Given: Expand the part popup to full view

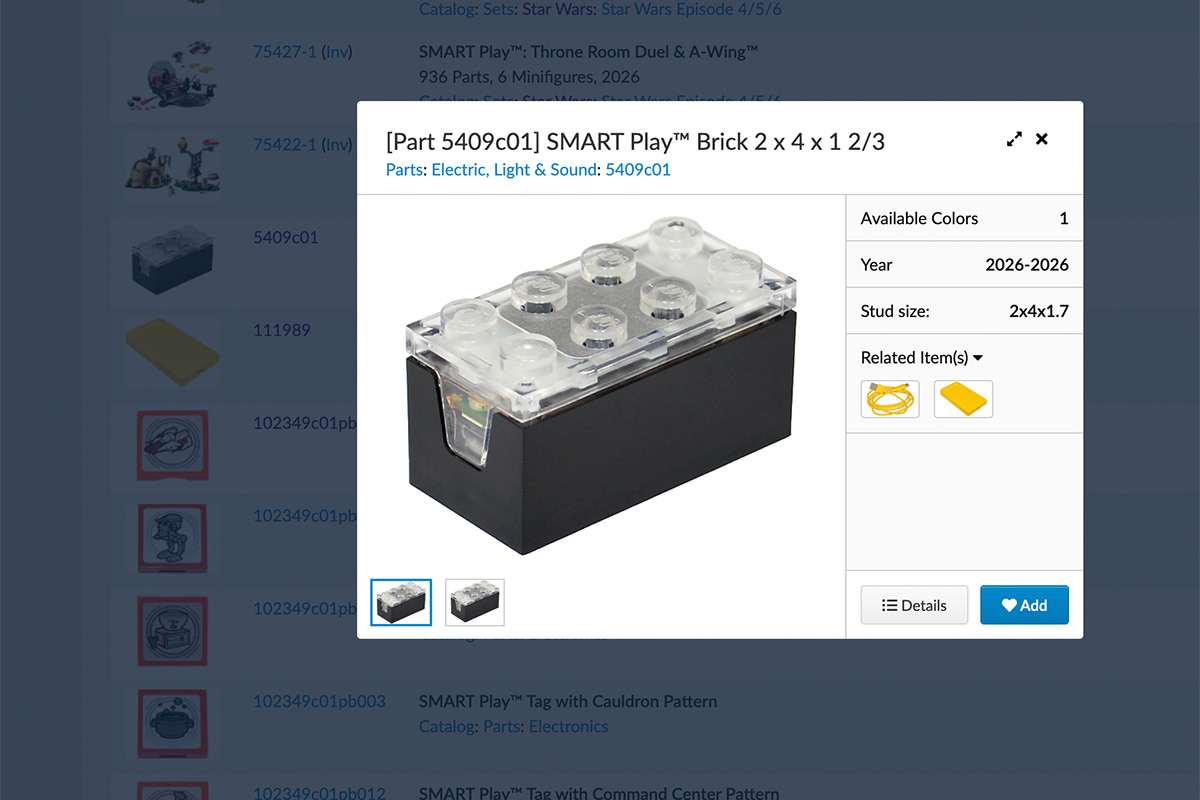Looking at the screenshot, I should pyautogui.click(x=1014, y=140).
